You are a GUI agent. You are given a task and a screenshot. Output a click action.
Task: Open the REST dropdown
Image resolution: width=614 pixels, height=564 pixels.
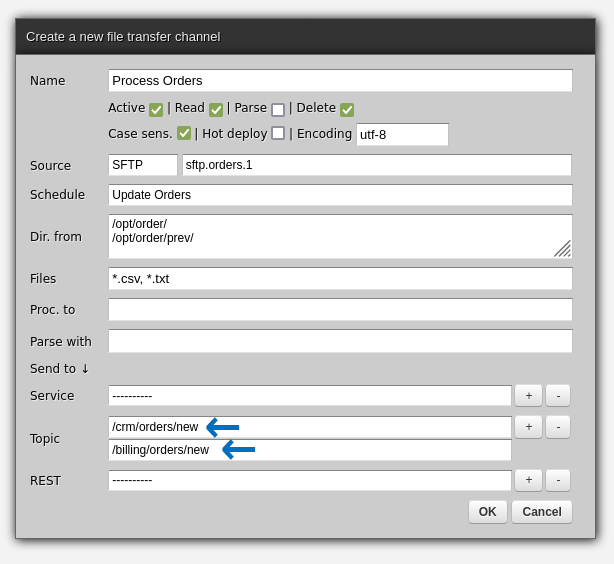tap(310, 481)
